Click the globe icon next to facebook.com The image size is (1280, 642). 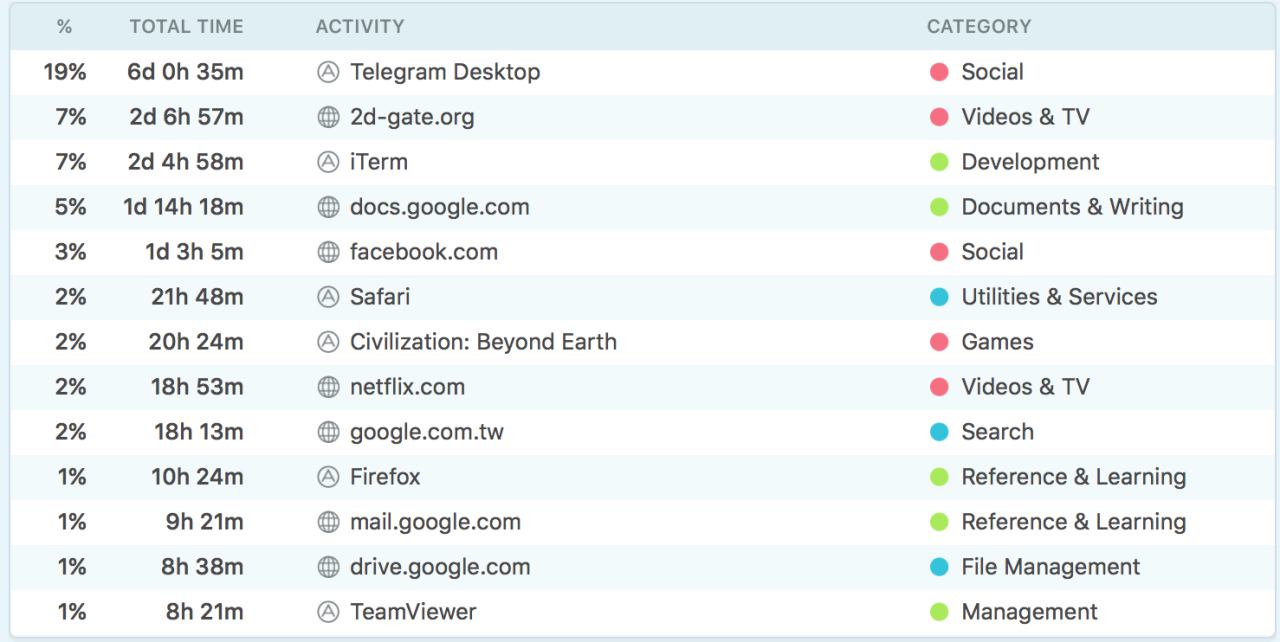[328, 252]
